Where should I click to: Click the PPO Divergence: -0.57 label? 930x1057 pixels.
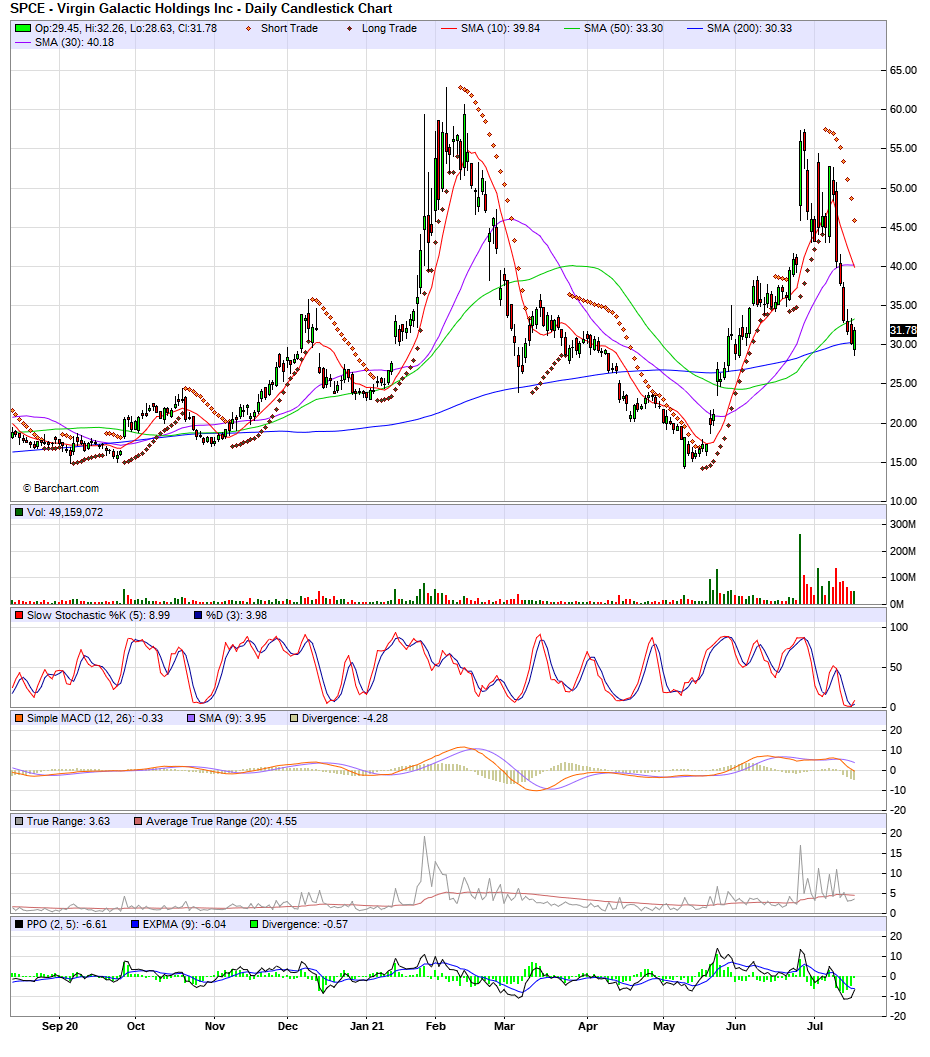coord(305,925)
